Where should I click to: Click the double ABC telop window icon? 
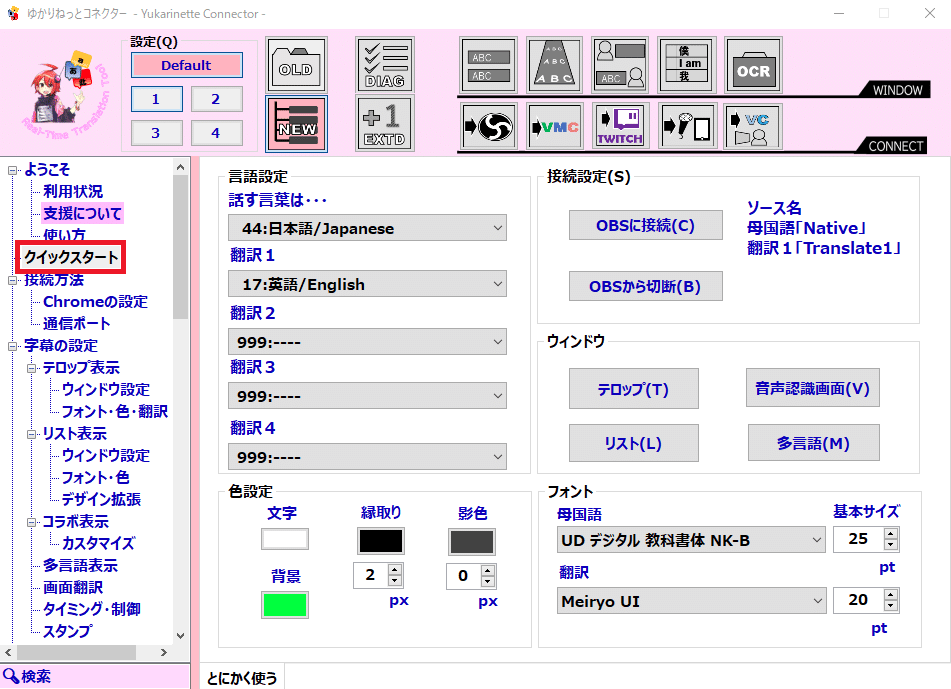[488, 63]
